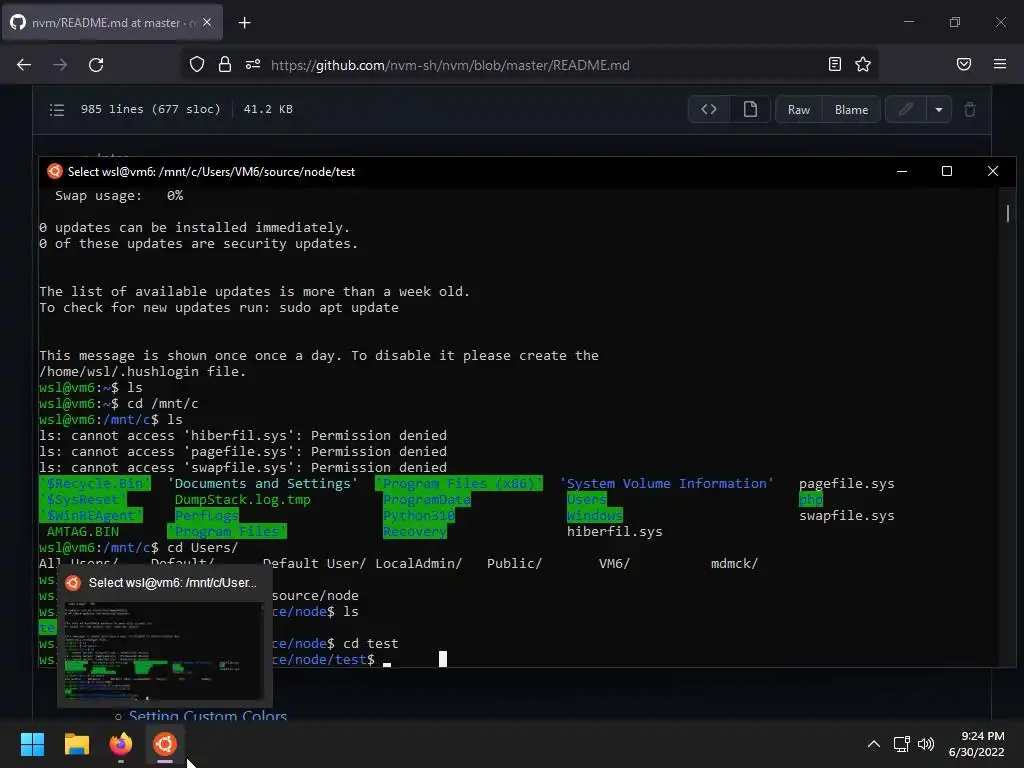
Task: Click 'Program Files (x86)' directory text
Action: (458, 483)
